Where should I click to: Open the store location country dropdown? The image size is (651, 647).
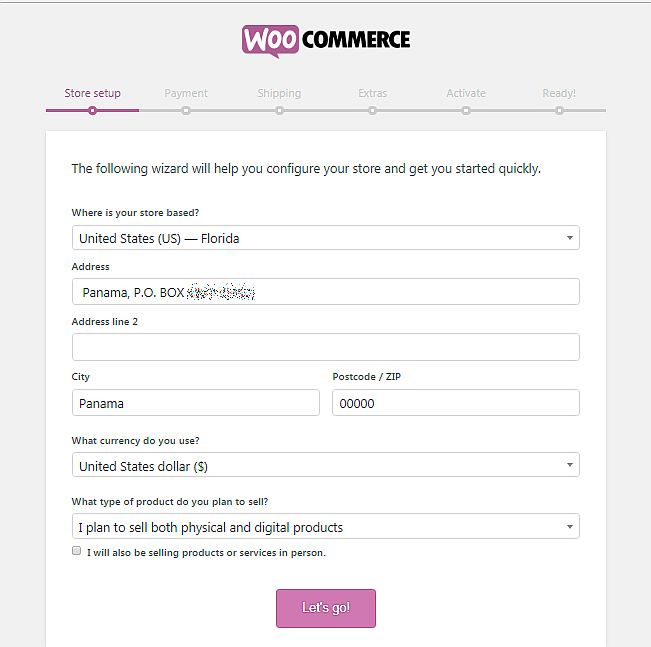click(326, 238)
